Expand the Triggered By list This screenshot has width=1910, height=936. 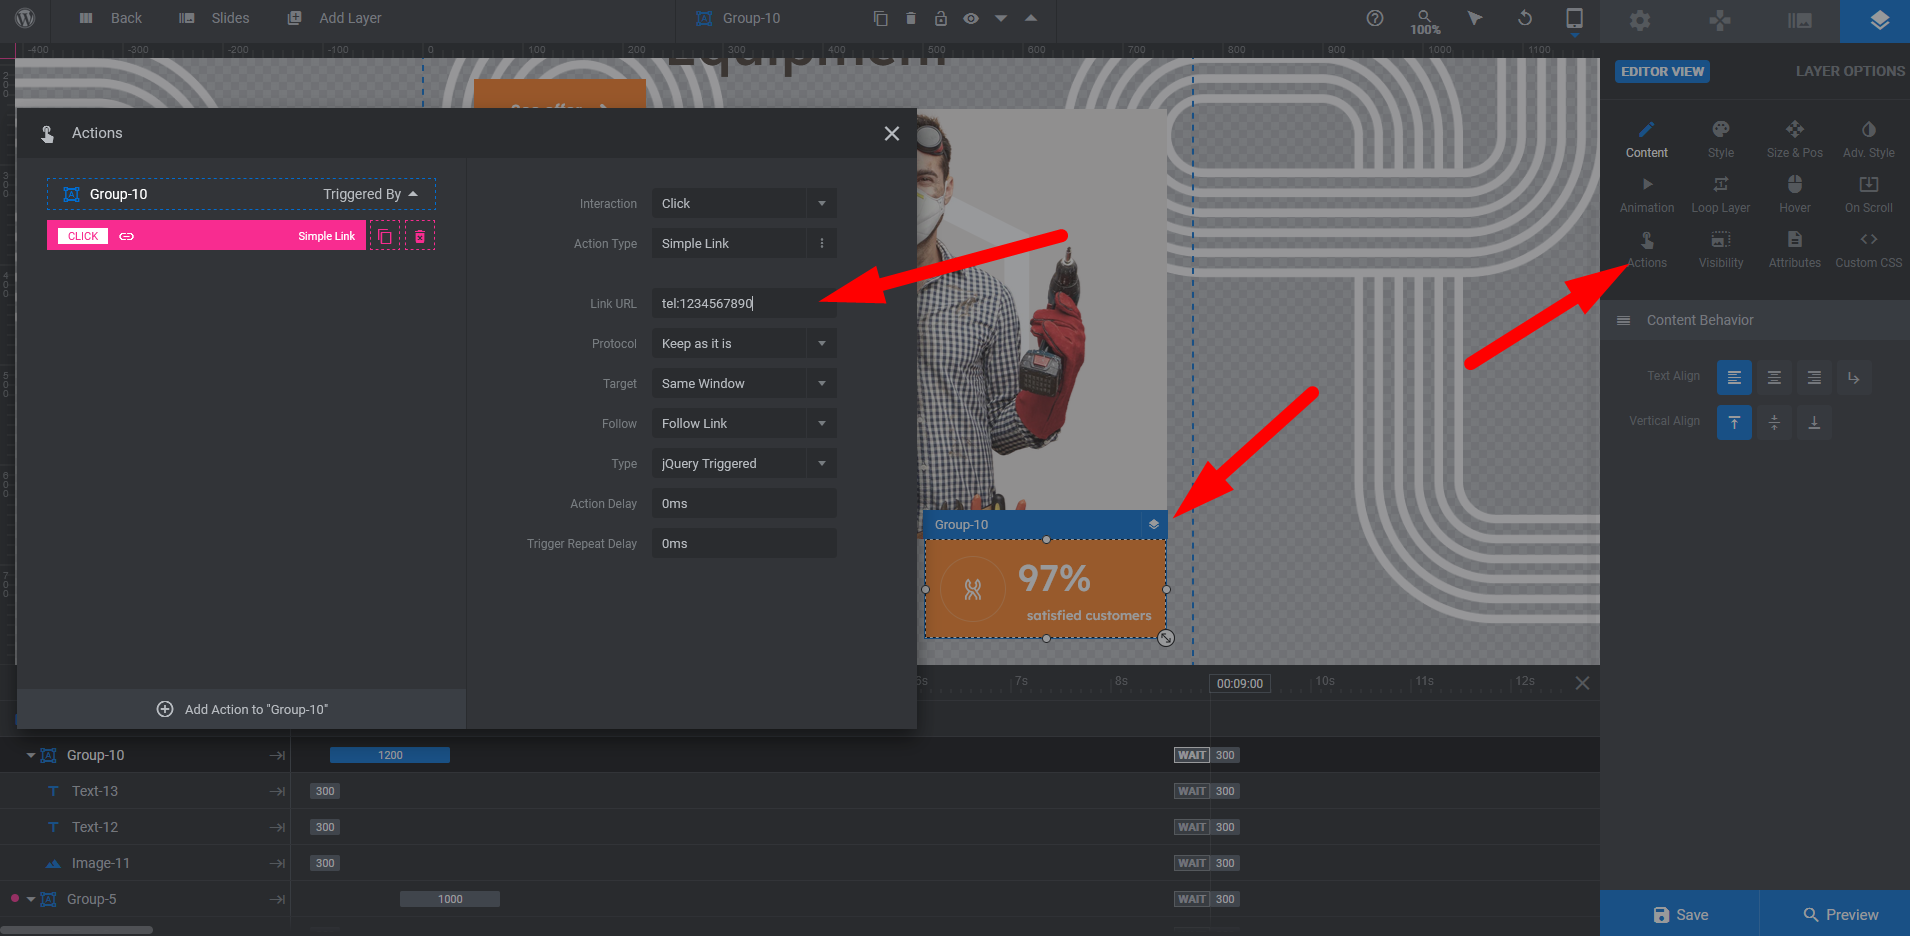click(x=371, y=194)
